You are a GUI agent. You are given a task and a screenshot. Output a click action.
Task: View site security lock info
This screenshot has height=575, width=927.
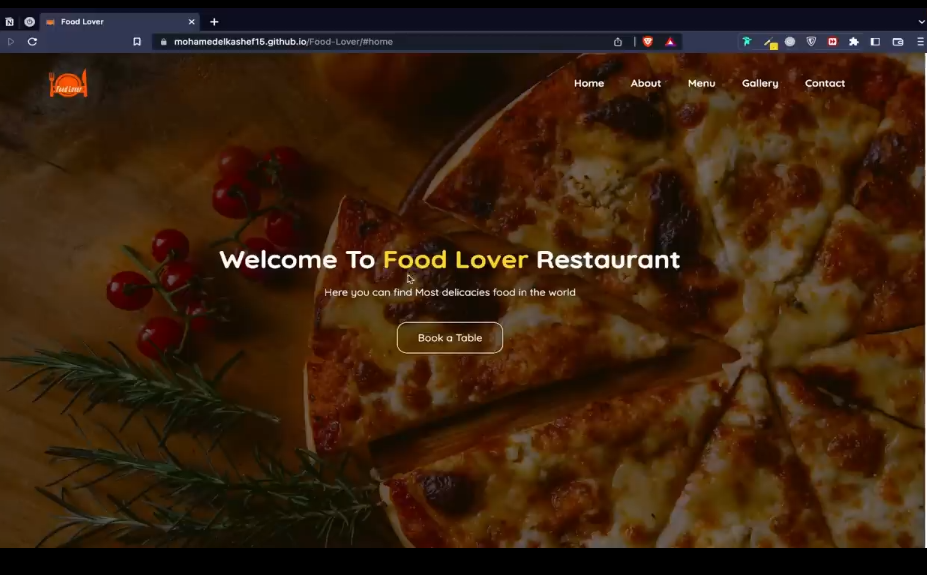point(164,42)
